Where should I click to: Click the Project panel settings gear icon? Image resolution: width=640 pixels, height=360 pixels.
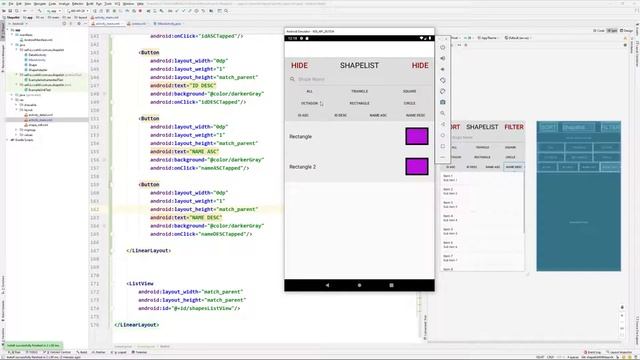coord(78,24)
